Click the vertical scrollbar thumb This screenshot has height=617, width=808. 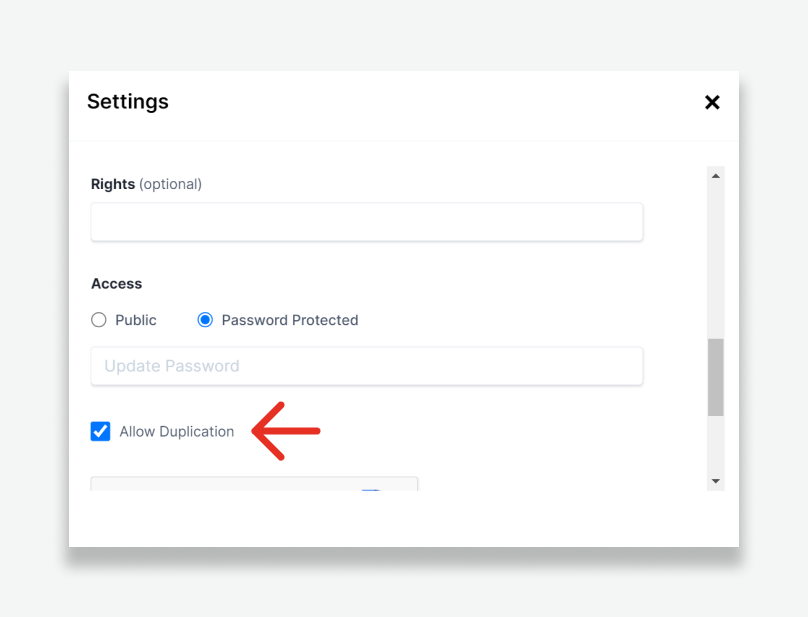tap(715, 377)
